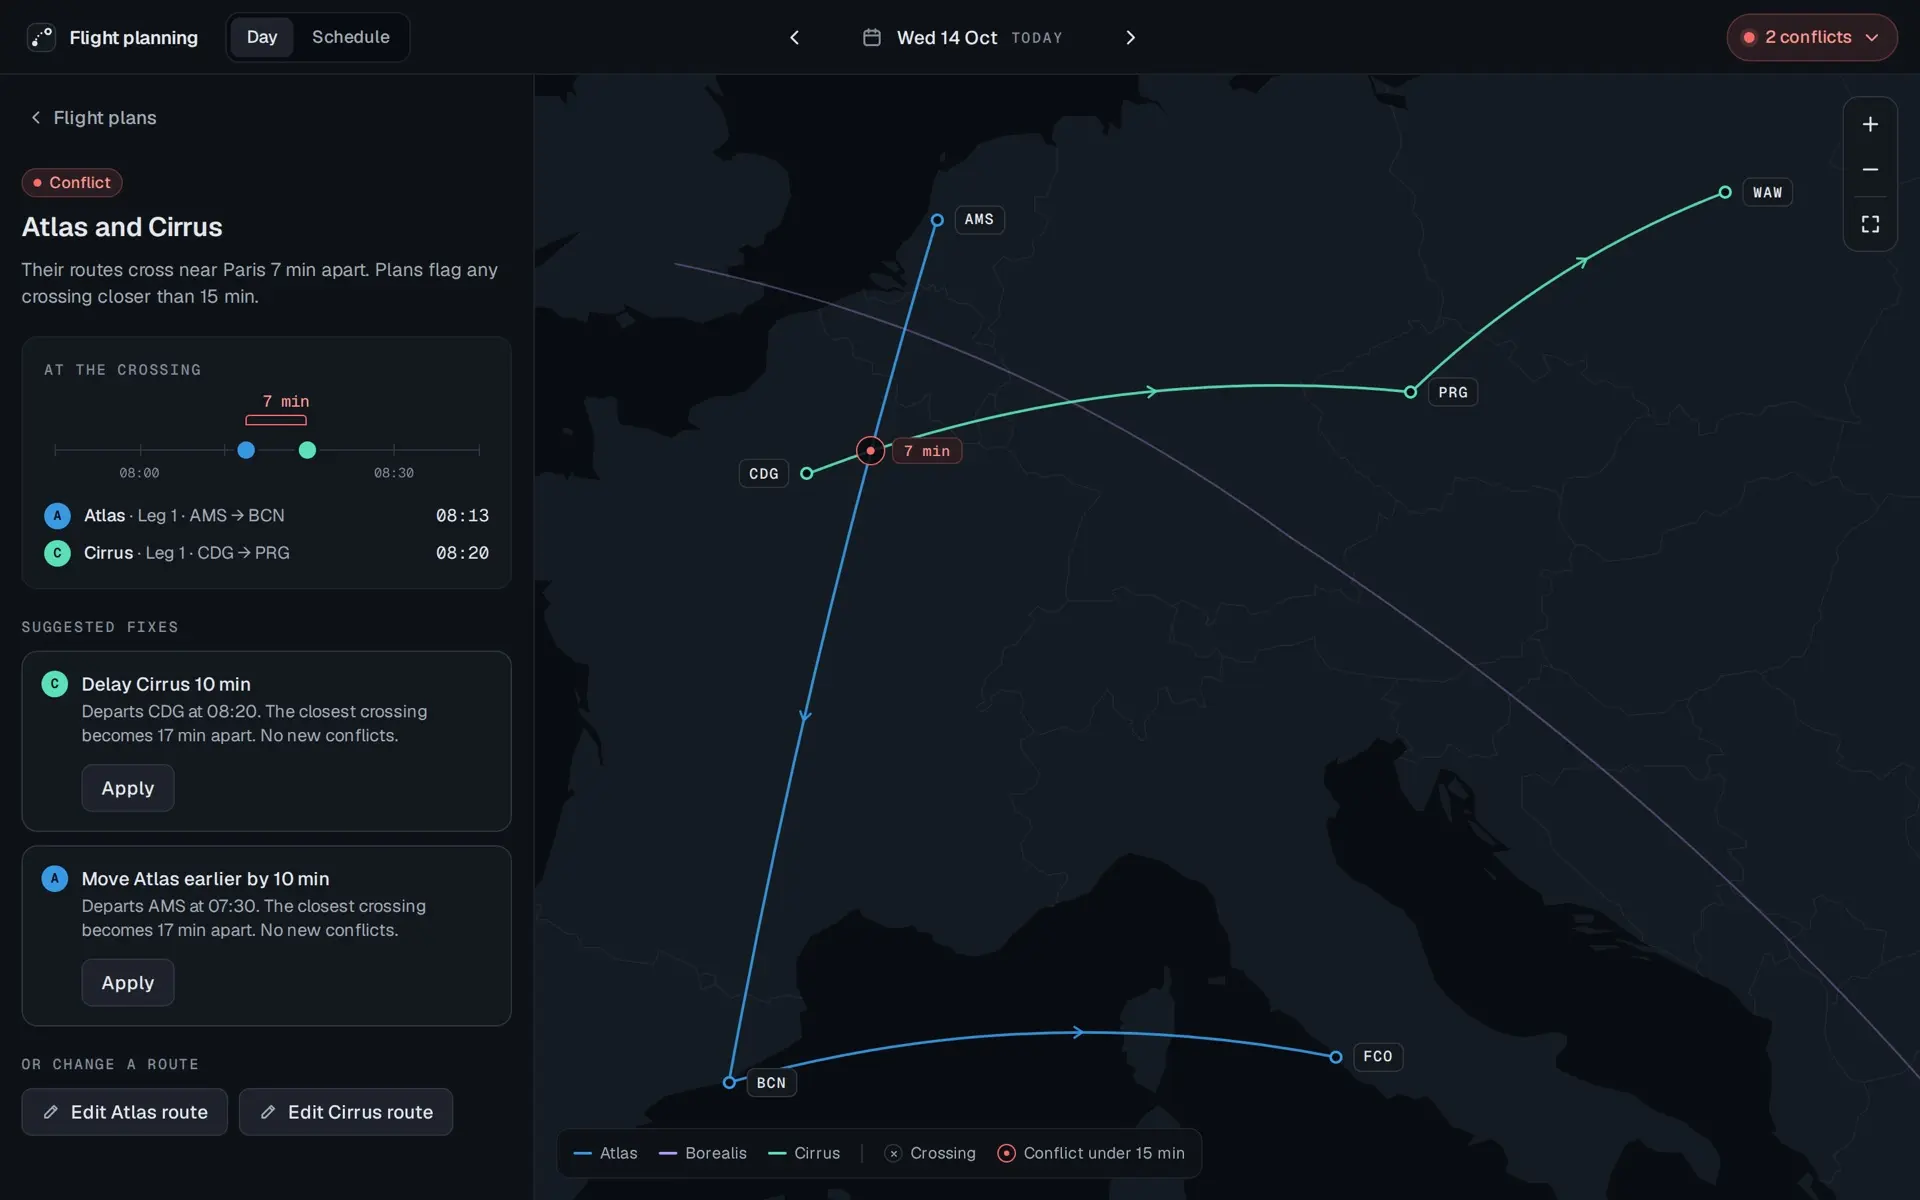Fit map to full extent

pos(1870,224)
